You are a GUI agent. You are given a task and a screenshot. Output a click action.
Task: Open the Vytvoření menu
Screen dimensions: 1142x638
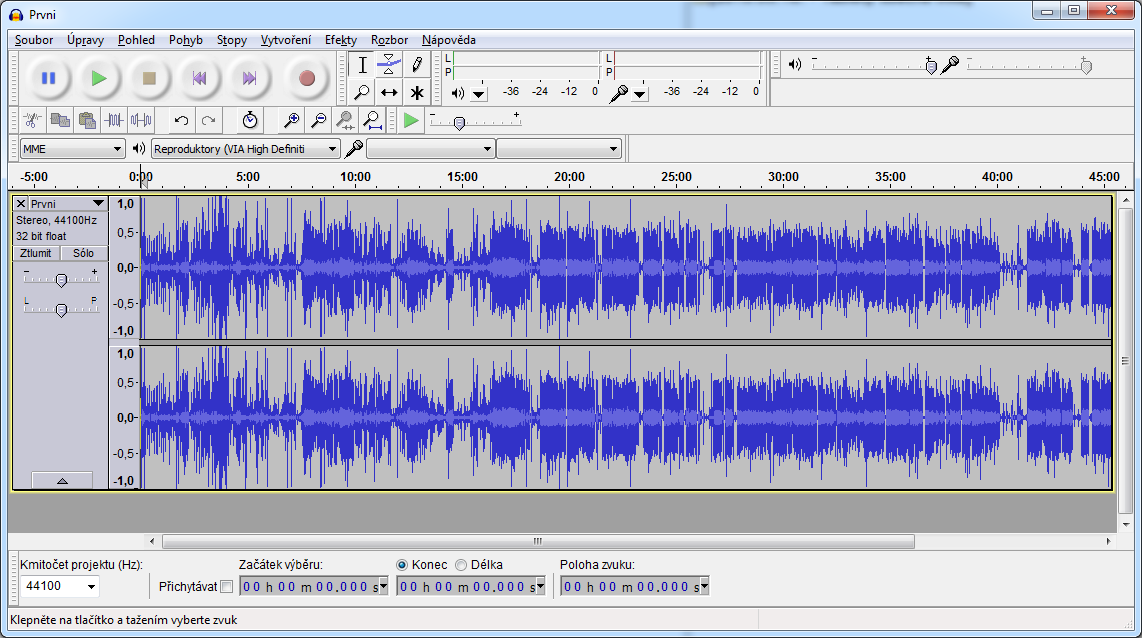(x=286, y=40)
